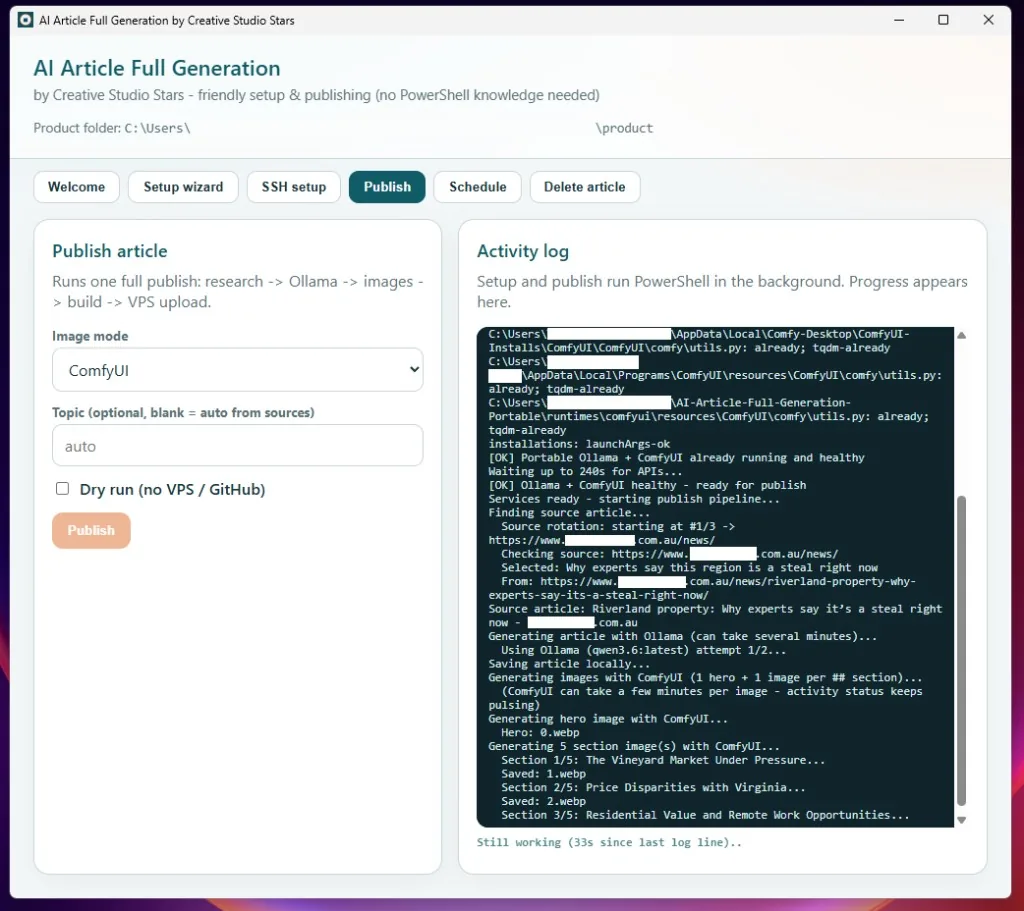Expand the Image mode ComfyUI dropdown
Viewport: 1024px width, 911px height.
(238, 370)
